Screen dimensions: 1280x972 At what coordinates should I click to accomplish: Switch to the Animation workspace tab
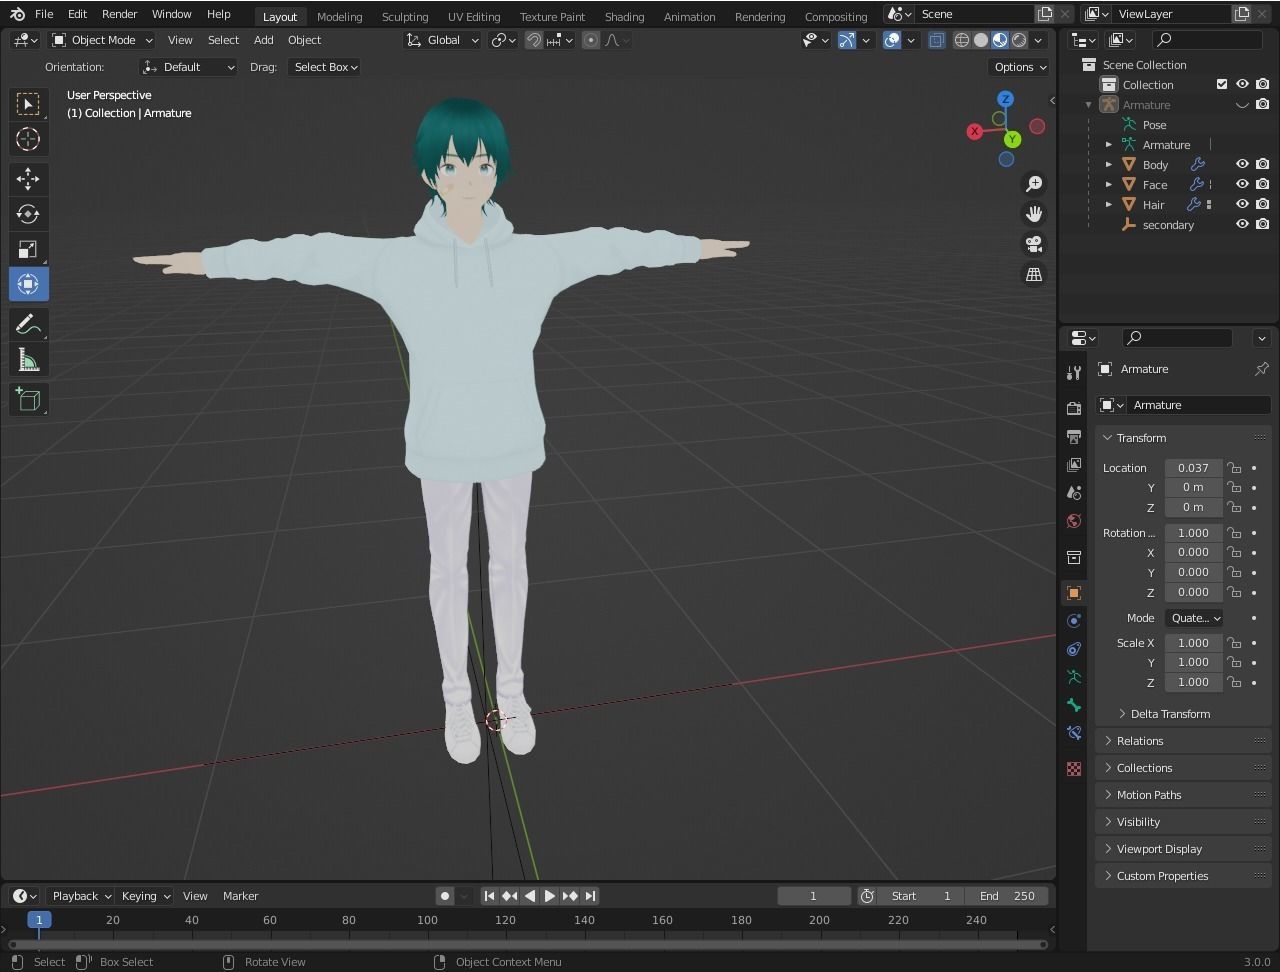689,16
